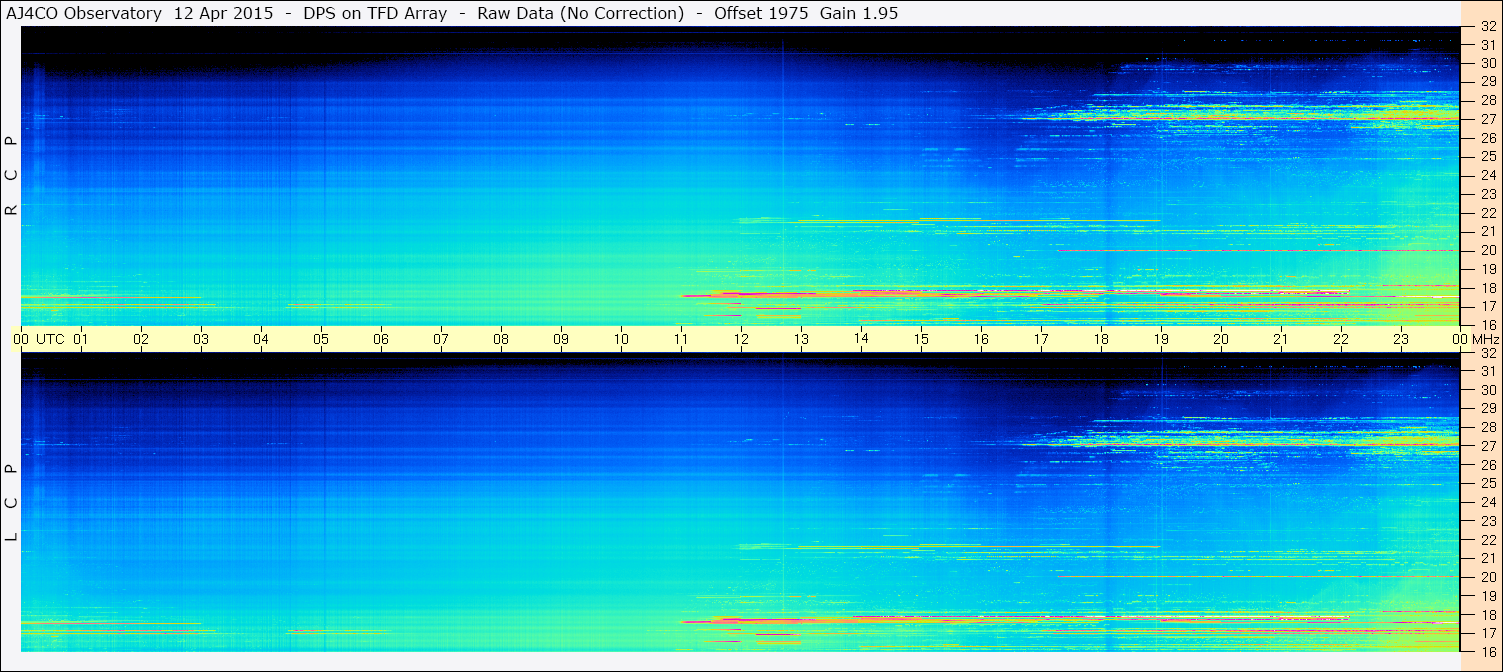
Task: Click the 24 MHz label in RCP panel
Action: coord(1487,175)
